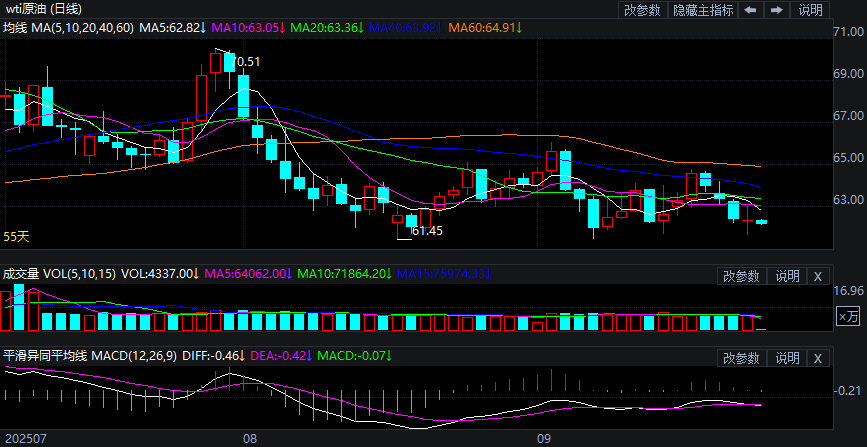Select the 成交量 VOL(5,10,15) indicator label

tap(59, 272)
